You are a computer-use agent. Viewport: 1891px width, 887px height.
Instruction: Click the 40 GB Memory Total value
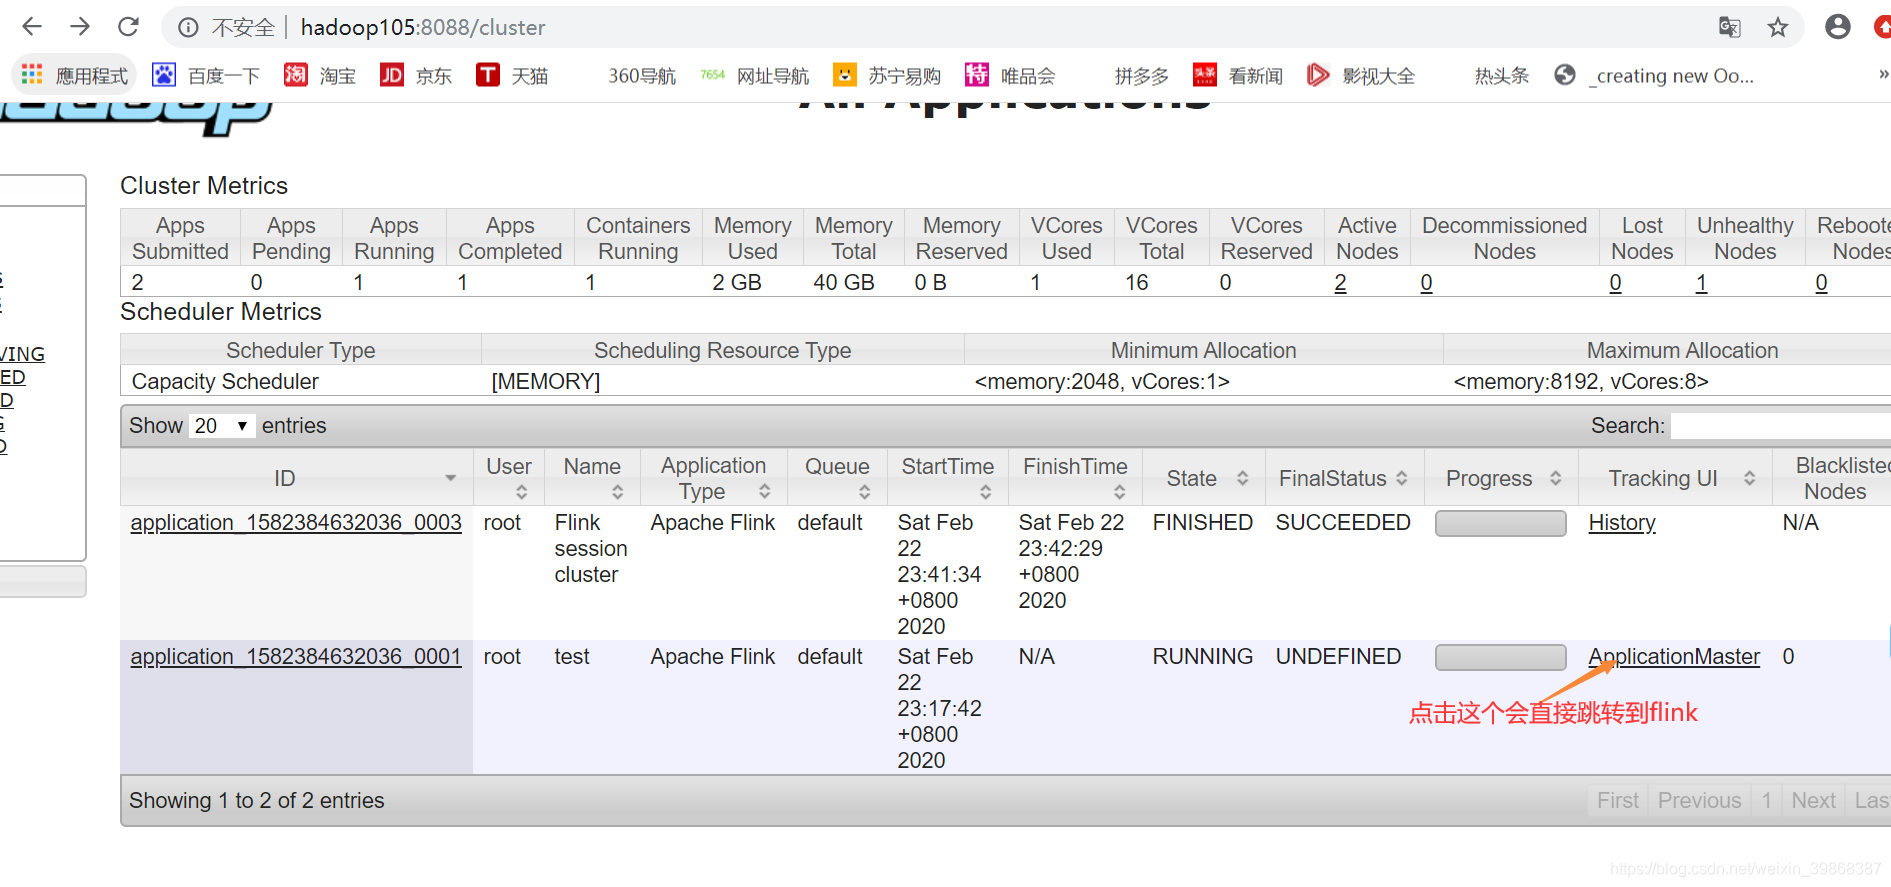[x=844, y=283]
